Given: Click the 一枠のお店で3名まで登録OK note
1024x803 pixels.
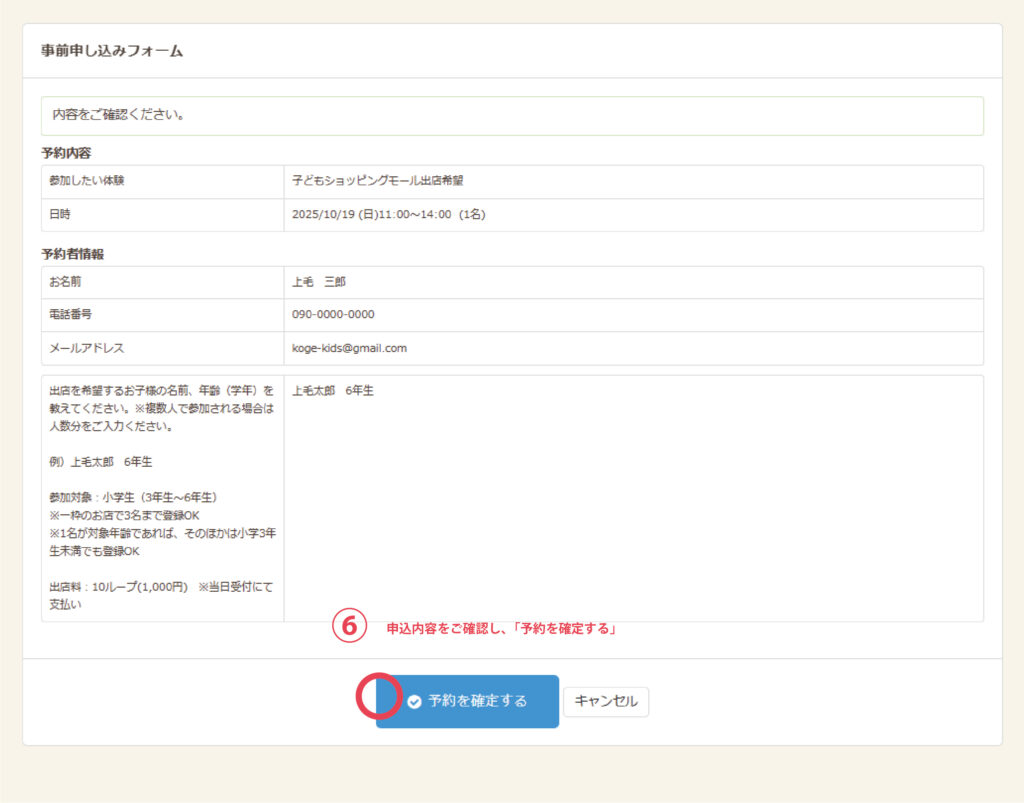Looking at the screenshot, I should coord(124,515).
